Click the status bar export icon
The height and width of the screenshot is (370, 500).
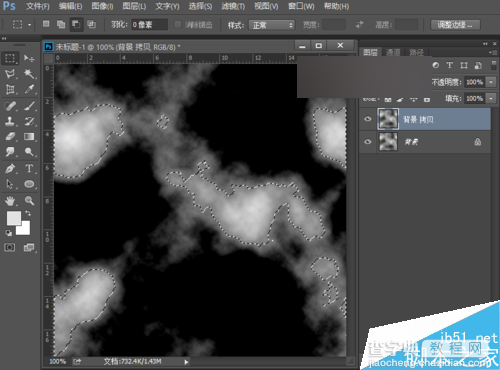coord(77,361)
